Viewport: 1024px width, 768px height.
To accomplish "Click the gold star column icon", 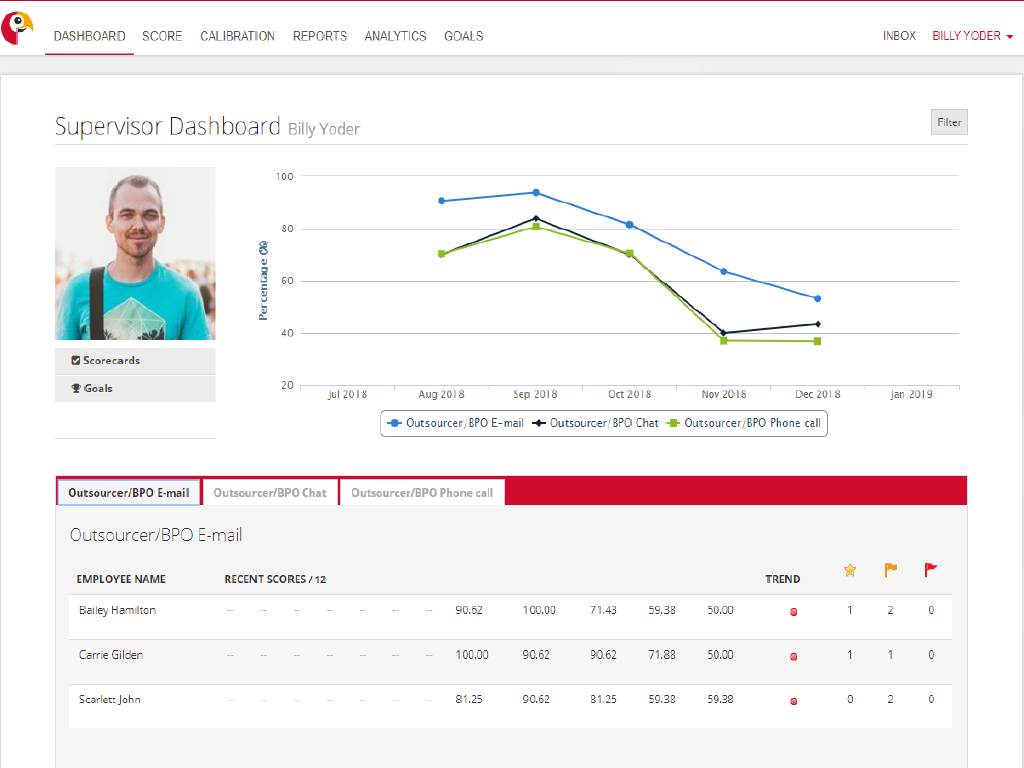I will [x=850, y=570].
